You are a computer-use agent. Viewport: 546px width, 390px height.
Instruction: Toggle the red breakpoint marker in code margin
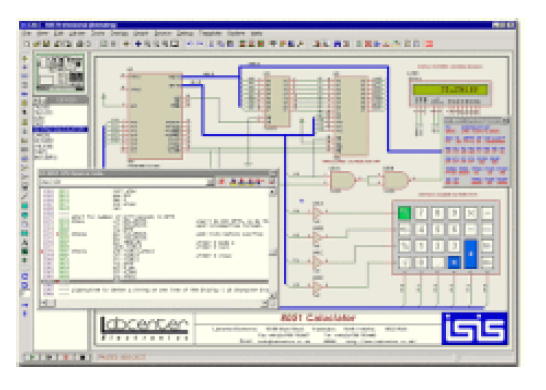42,251
